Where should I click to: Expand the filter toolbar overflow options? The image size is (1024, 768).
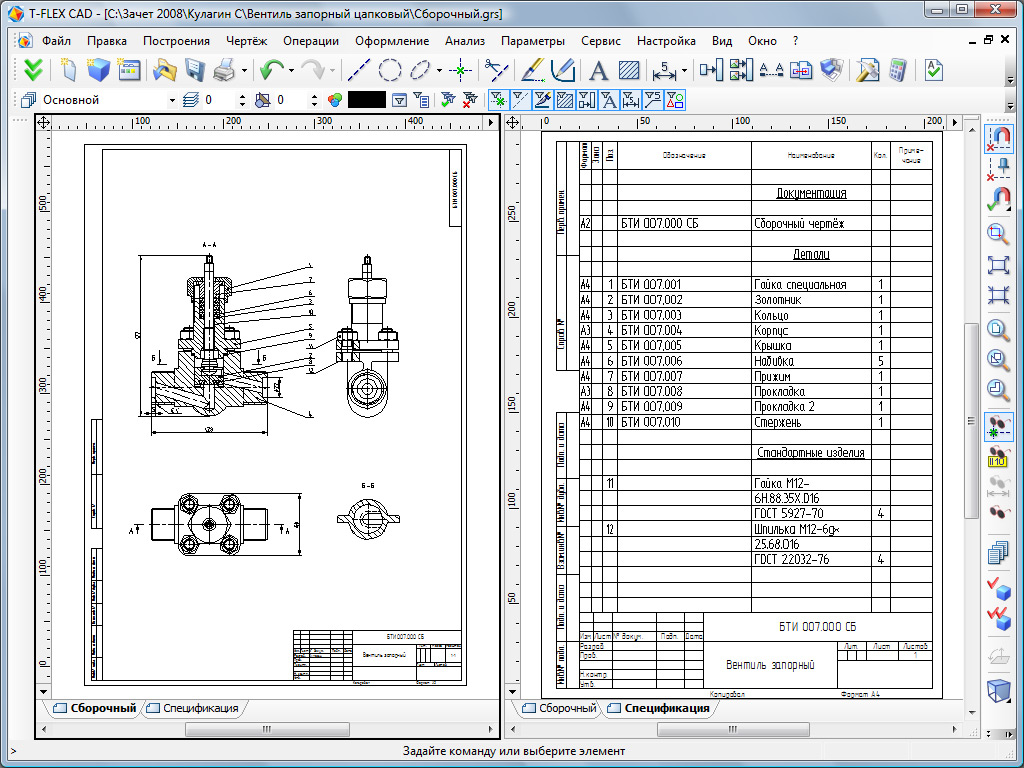click(x=1010, y=104)
